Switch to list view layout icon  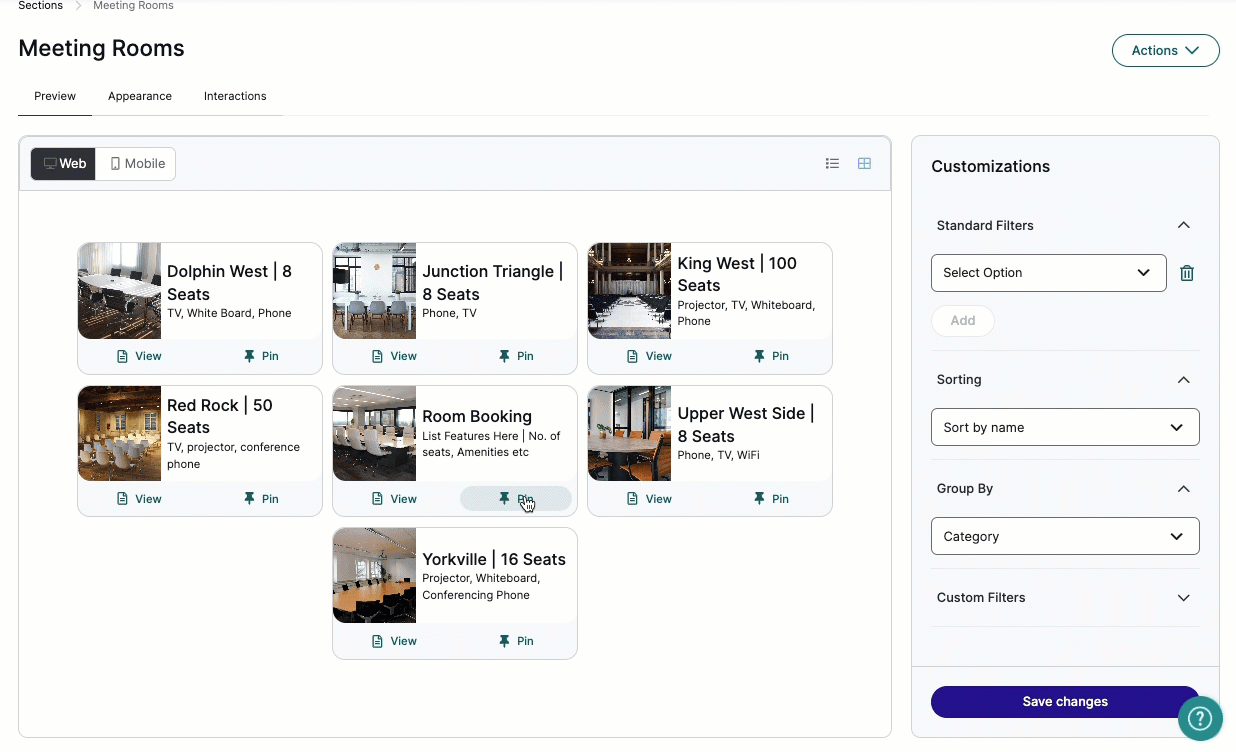point(832,163)
